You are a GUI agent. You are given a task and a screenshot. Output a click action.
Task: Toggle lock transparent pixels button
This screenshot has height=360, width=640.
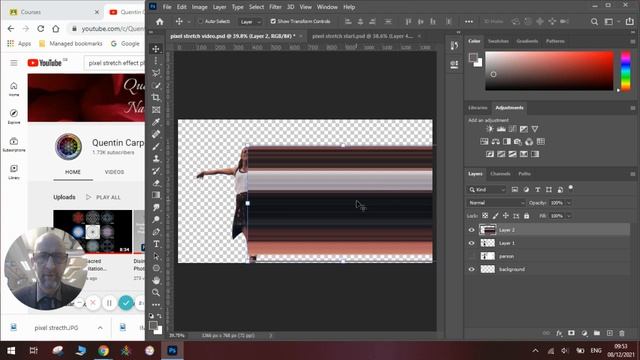485,216
